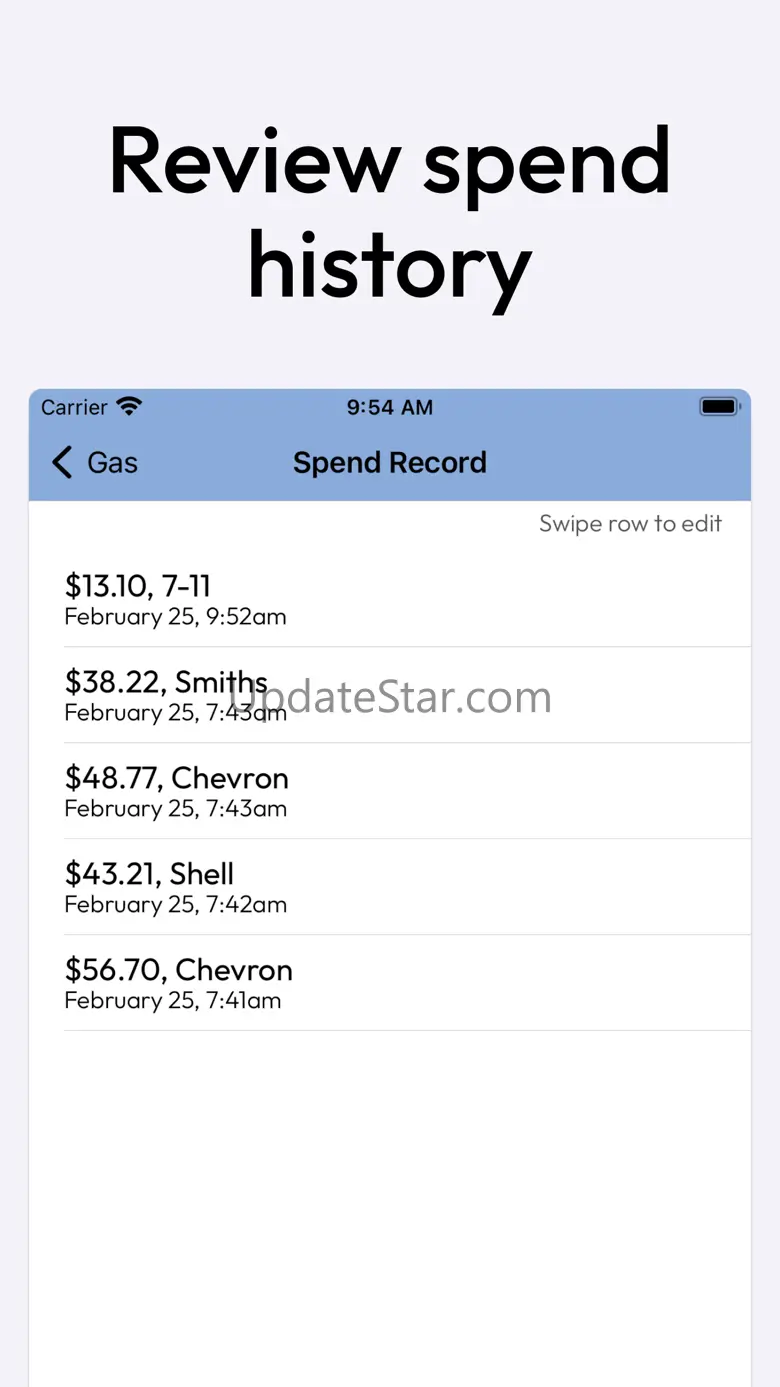Tap the February 25, 7:41am timestamp
The height and width of the screenshot is (1387, 780).
(172, 1001)
